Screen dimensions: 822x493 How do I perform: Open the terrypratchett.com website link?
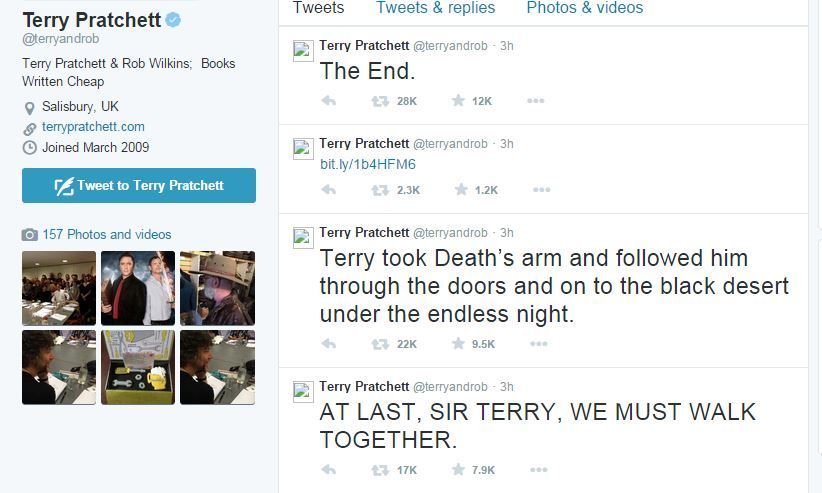point(93,127)
